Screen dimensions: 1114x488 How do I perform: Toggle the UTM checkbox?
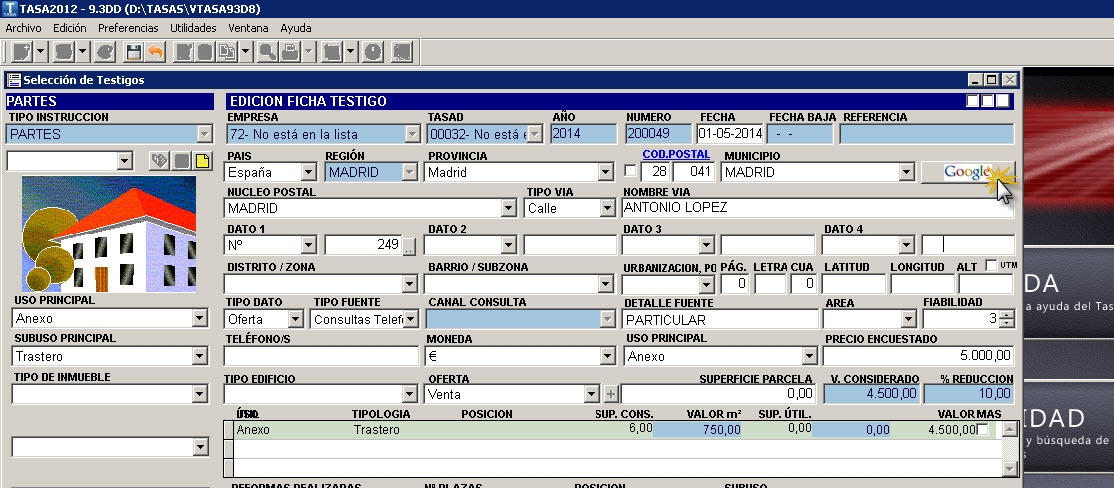991,266
